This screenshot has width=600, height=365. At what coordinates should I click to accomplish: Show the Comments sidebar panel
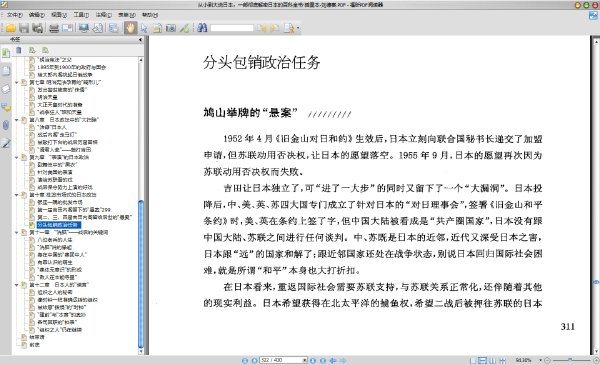point(6,107)
